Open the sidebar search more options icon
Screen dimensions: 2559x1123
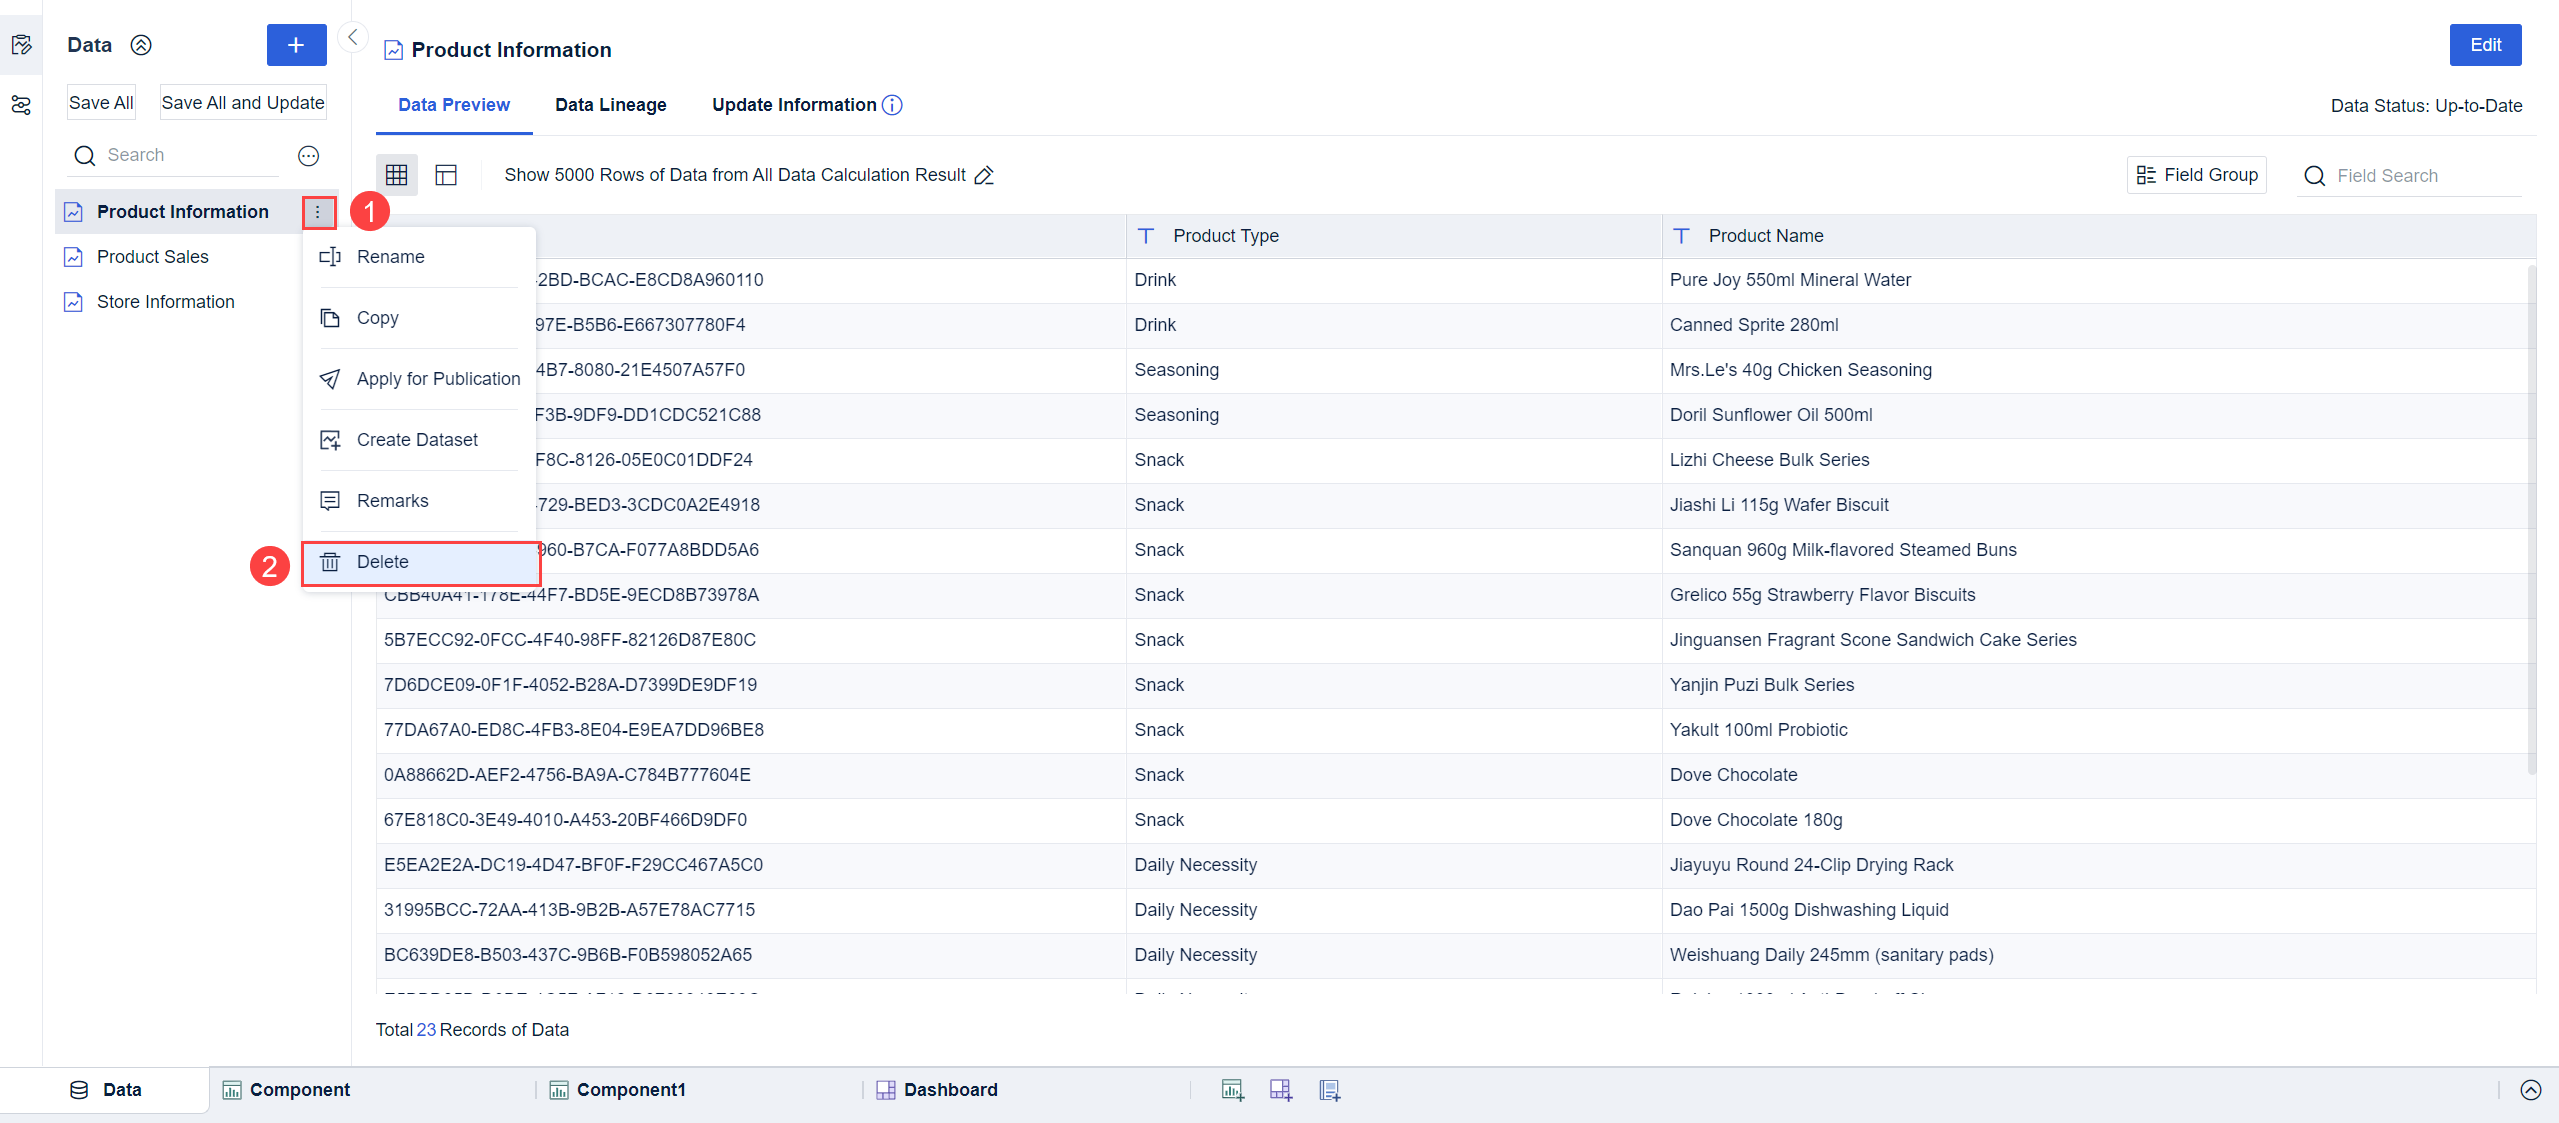(308, 155)
